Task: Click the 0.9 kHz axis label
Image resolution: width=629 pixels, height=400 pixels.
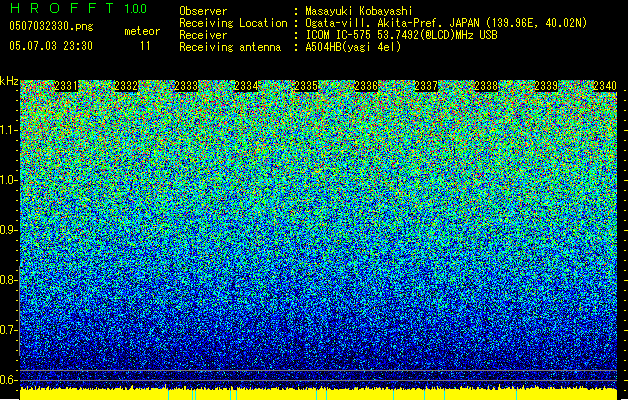Action: pyautogui.click(x=9, y=230)
